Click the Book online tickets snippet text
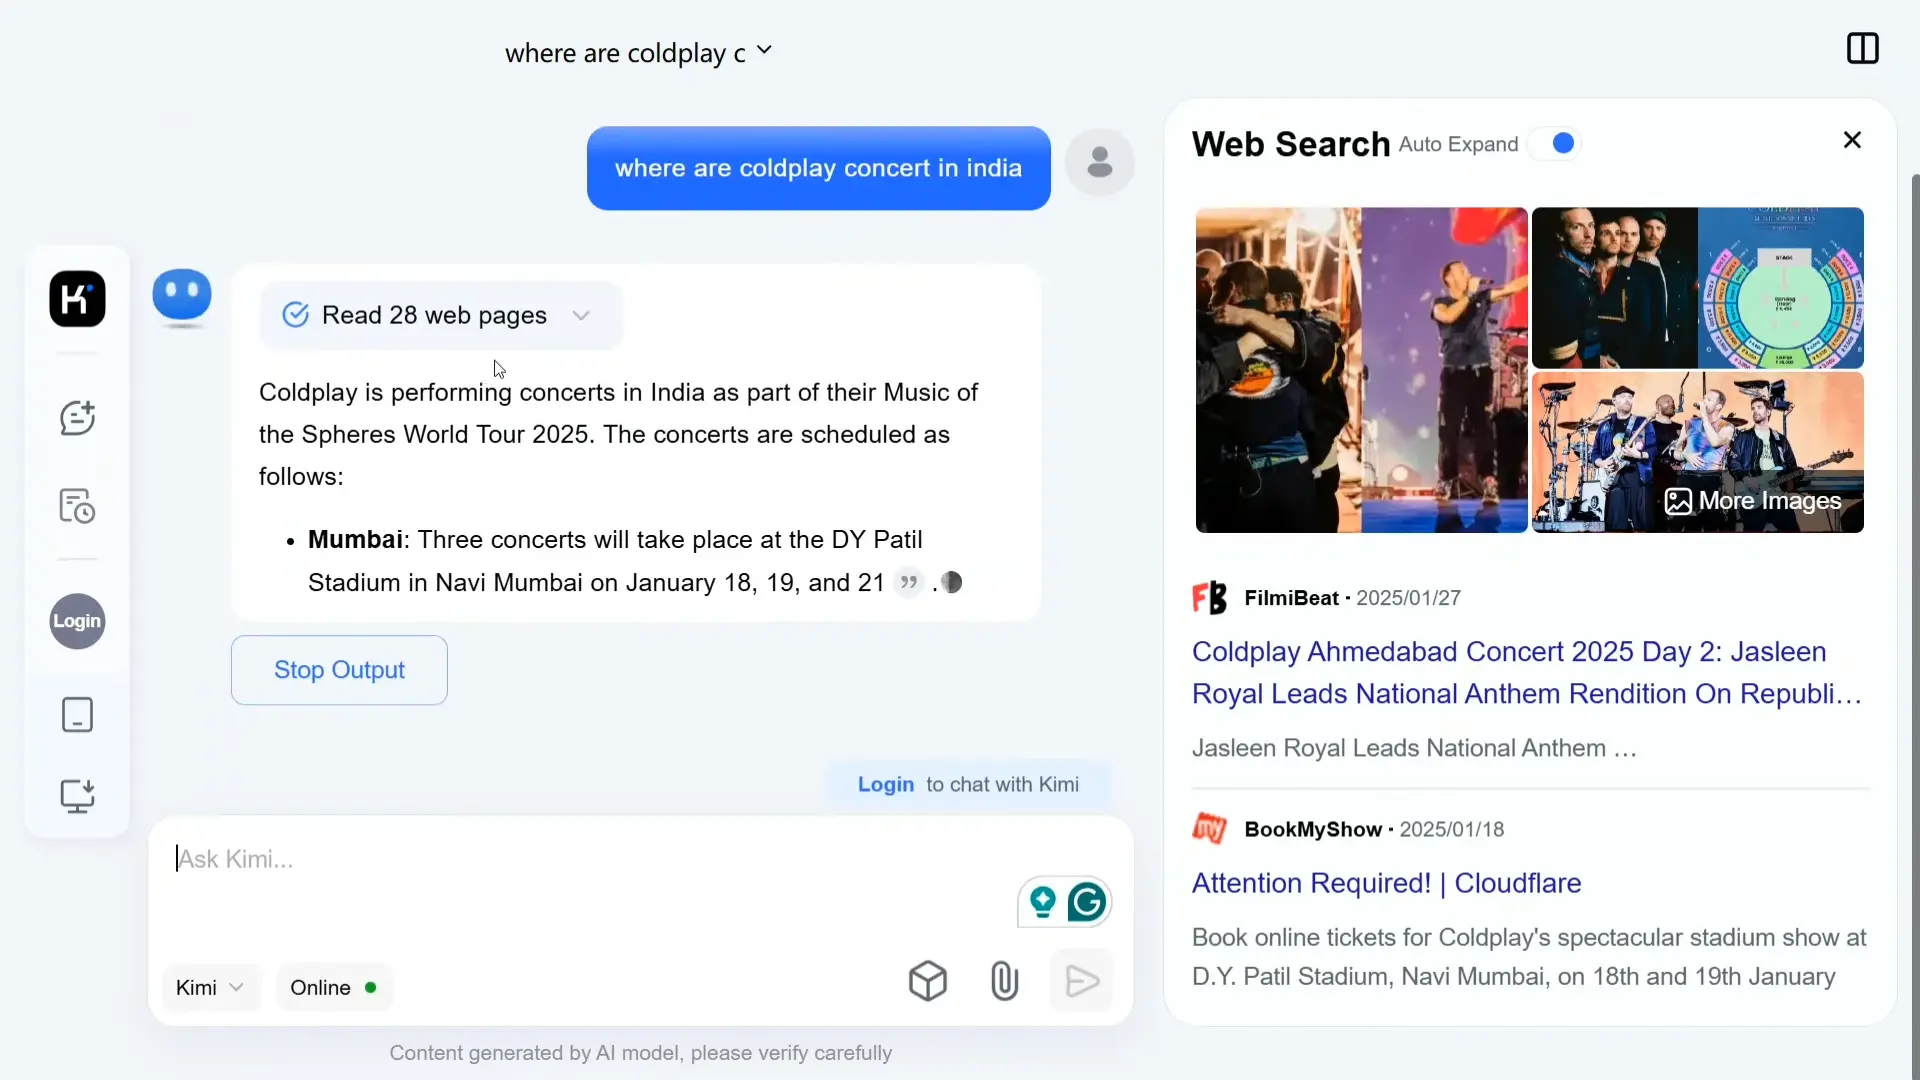This screenshot has height=1080, width=1920. (x=1529, y=957)
